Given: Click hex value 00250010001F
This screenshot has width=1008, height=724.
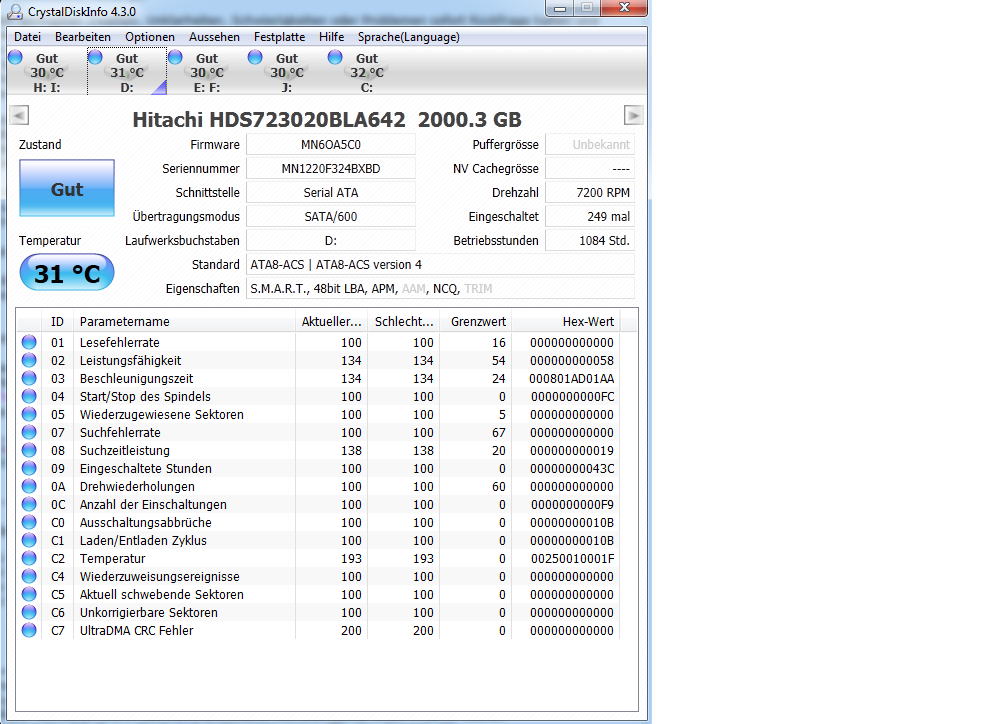Looking at the screenshot, I should (x=572, y=559).
